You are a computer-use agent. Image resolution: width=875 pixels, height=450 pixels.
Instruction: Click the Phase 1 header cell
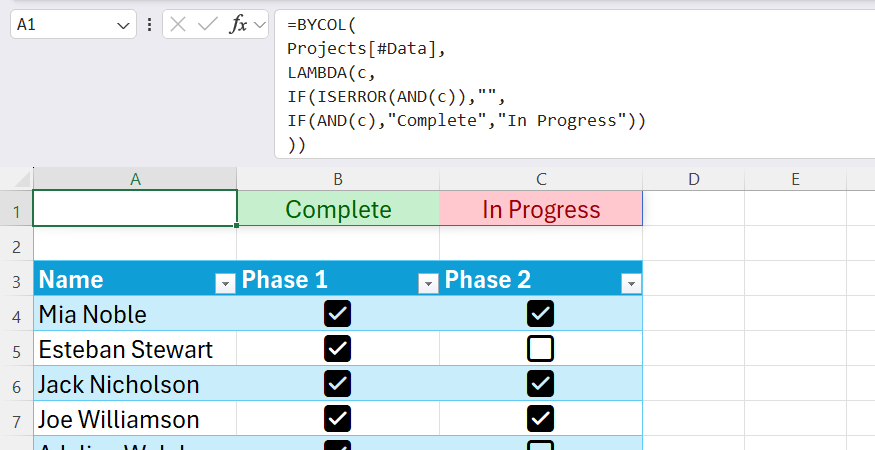coord(338,278)
